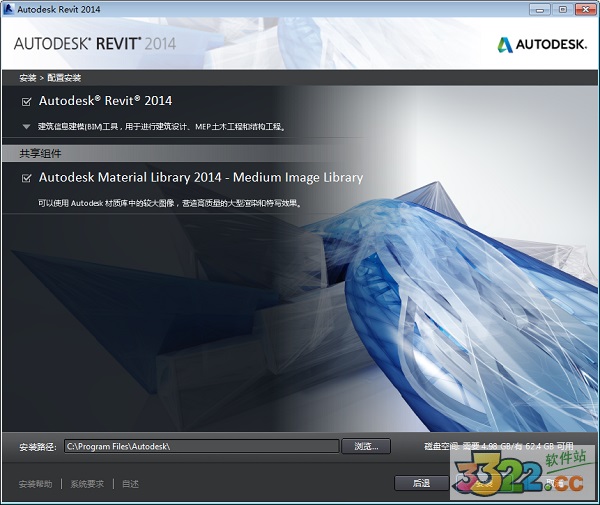Click the 磁盘空间 disk space information

coord(499,446)
